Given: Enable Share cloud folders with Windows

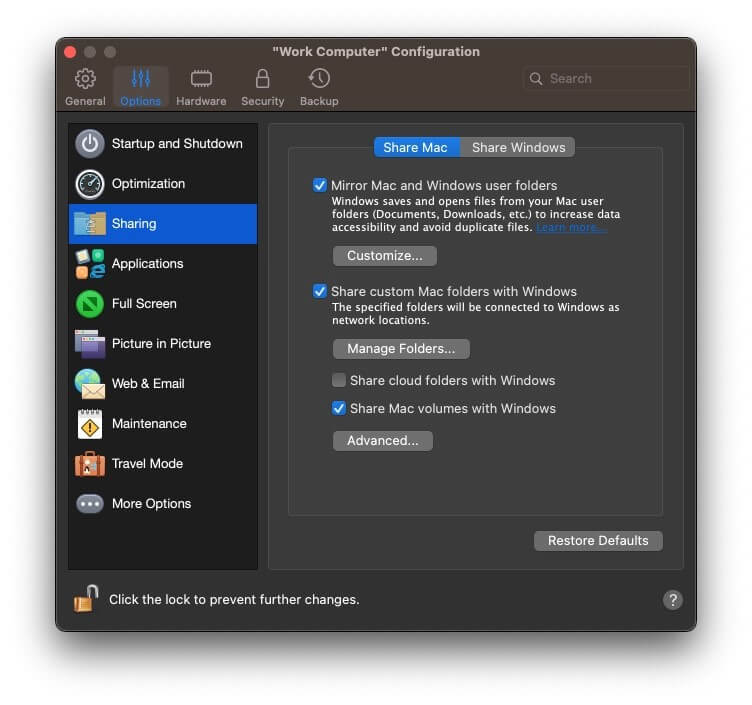Looking at the screenshot, I should click(339, 380).
